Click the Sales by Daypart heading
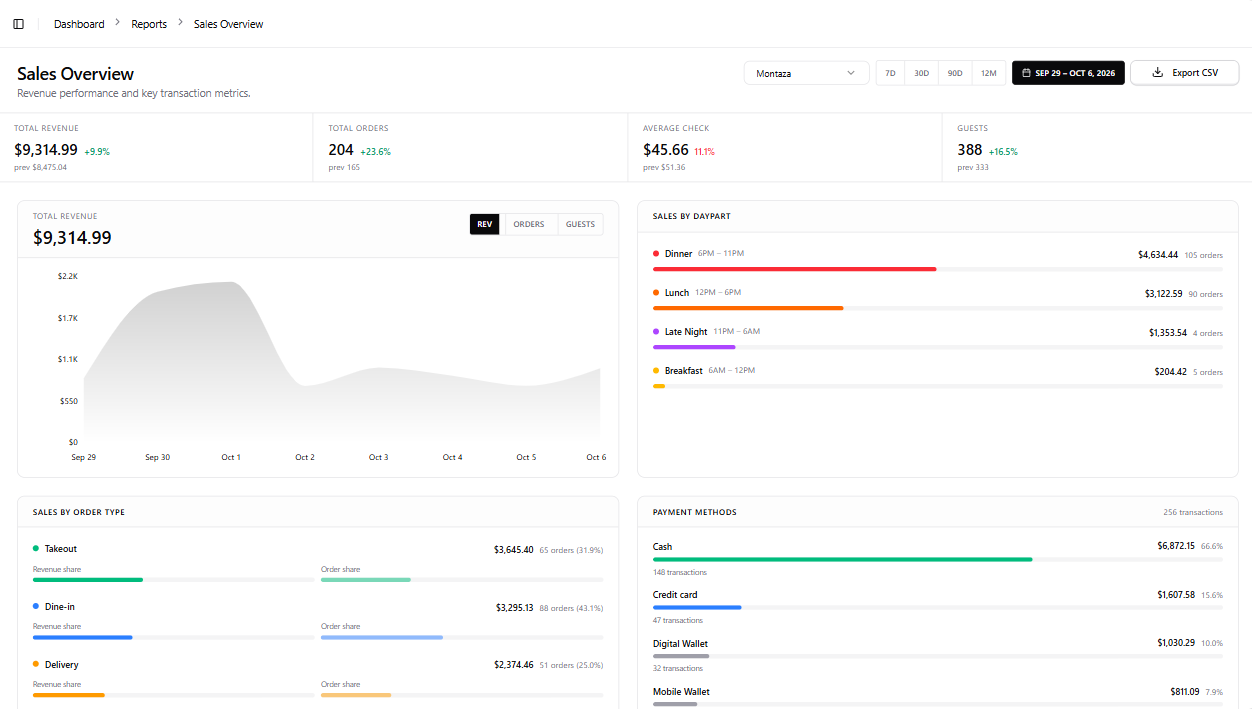The width and height of the screenshot is (1252, 709). (692, 216)
